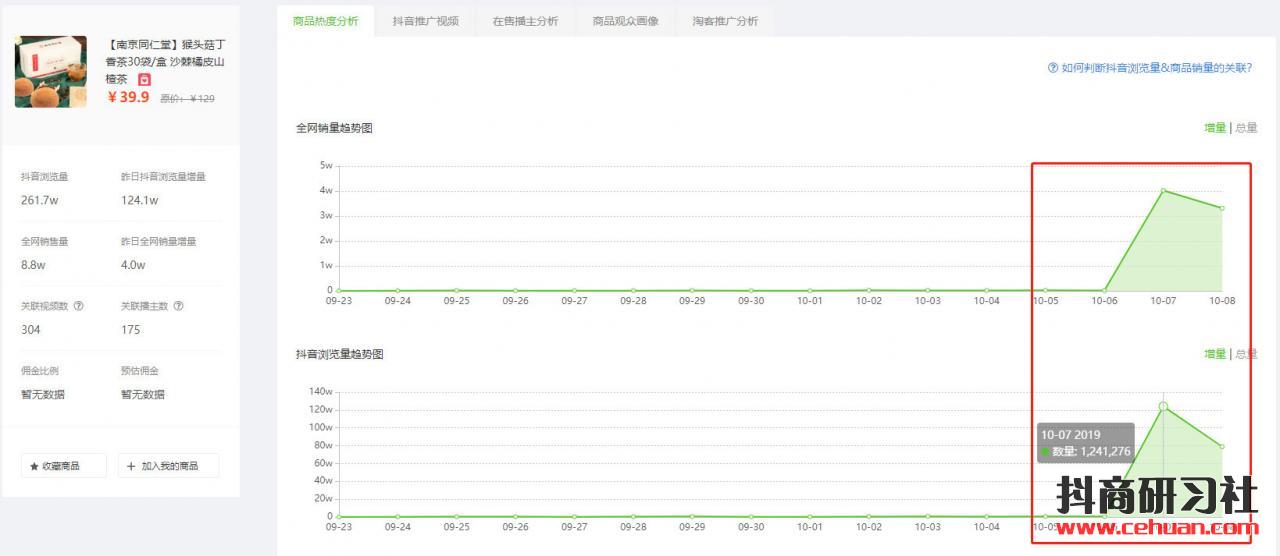Switch the 全网销量趋势图 chart to 总量
The width and height of the screenshot is (1280, 556).
pyautogui.click(x=1246, y=128)
